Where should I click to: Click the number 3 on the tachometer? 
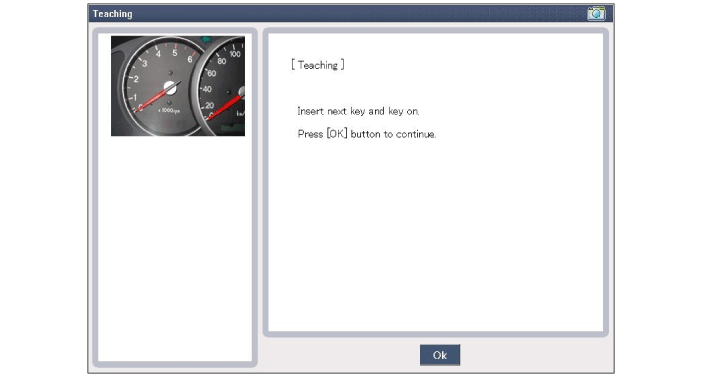pyautogui.click(x=144, y=64)
